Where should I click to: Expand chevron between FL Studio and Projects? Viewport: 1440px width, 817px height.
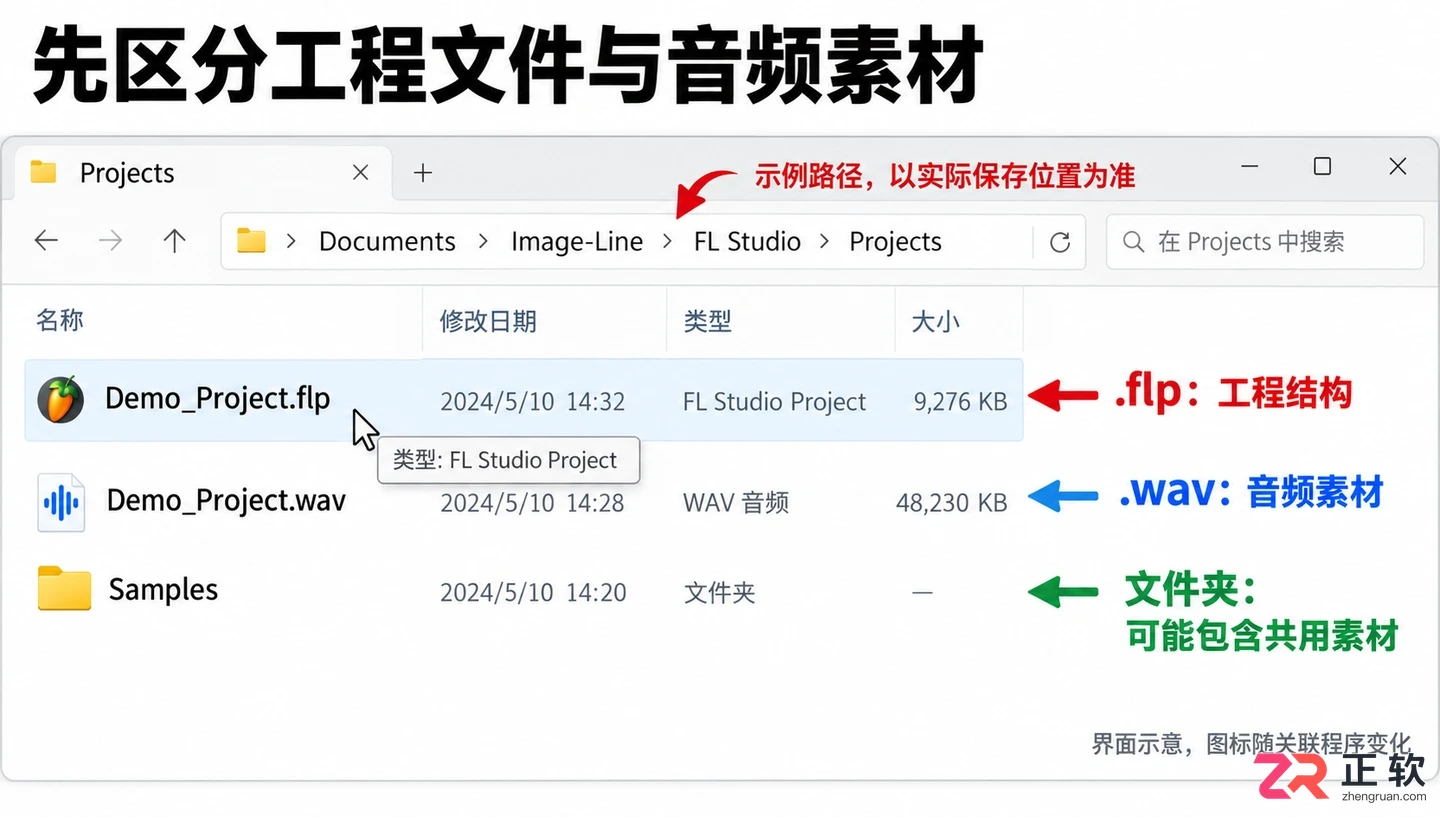point(825,242)
